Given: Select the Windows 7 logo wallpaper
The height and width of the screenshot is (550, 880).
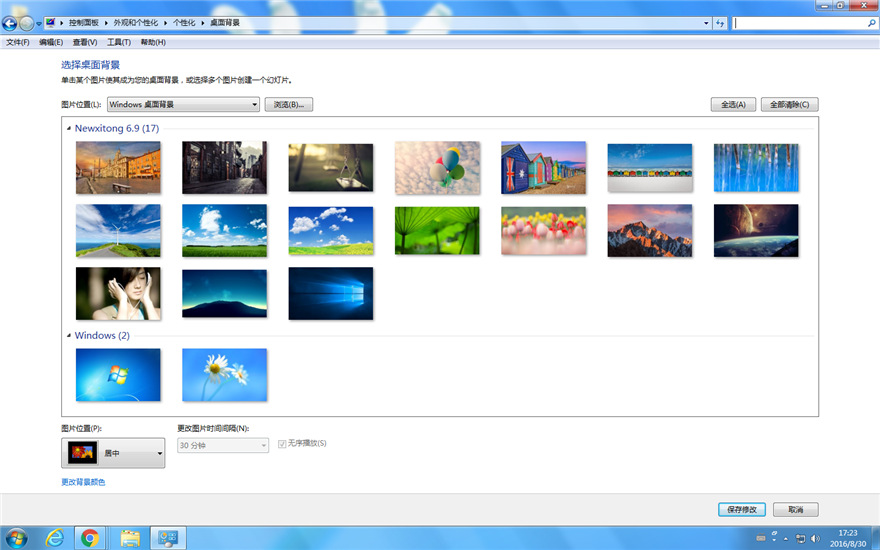Looking at the screenshot, I should coord(118,375).
